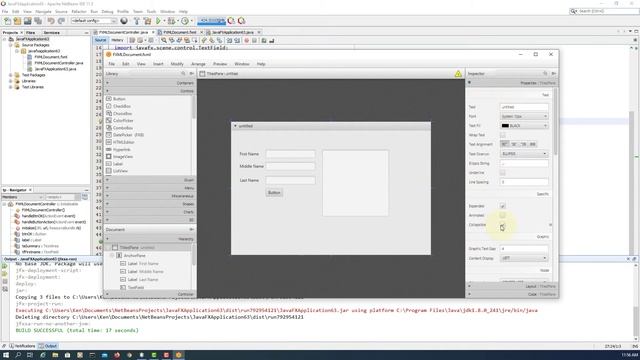Switch to Files tab in NetBeans

pos(31,32)
